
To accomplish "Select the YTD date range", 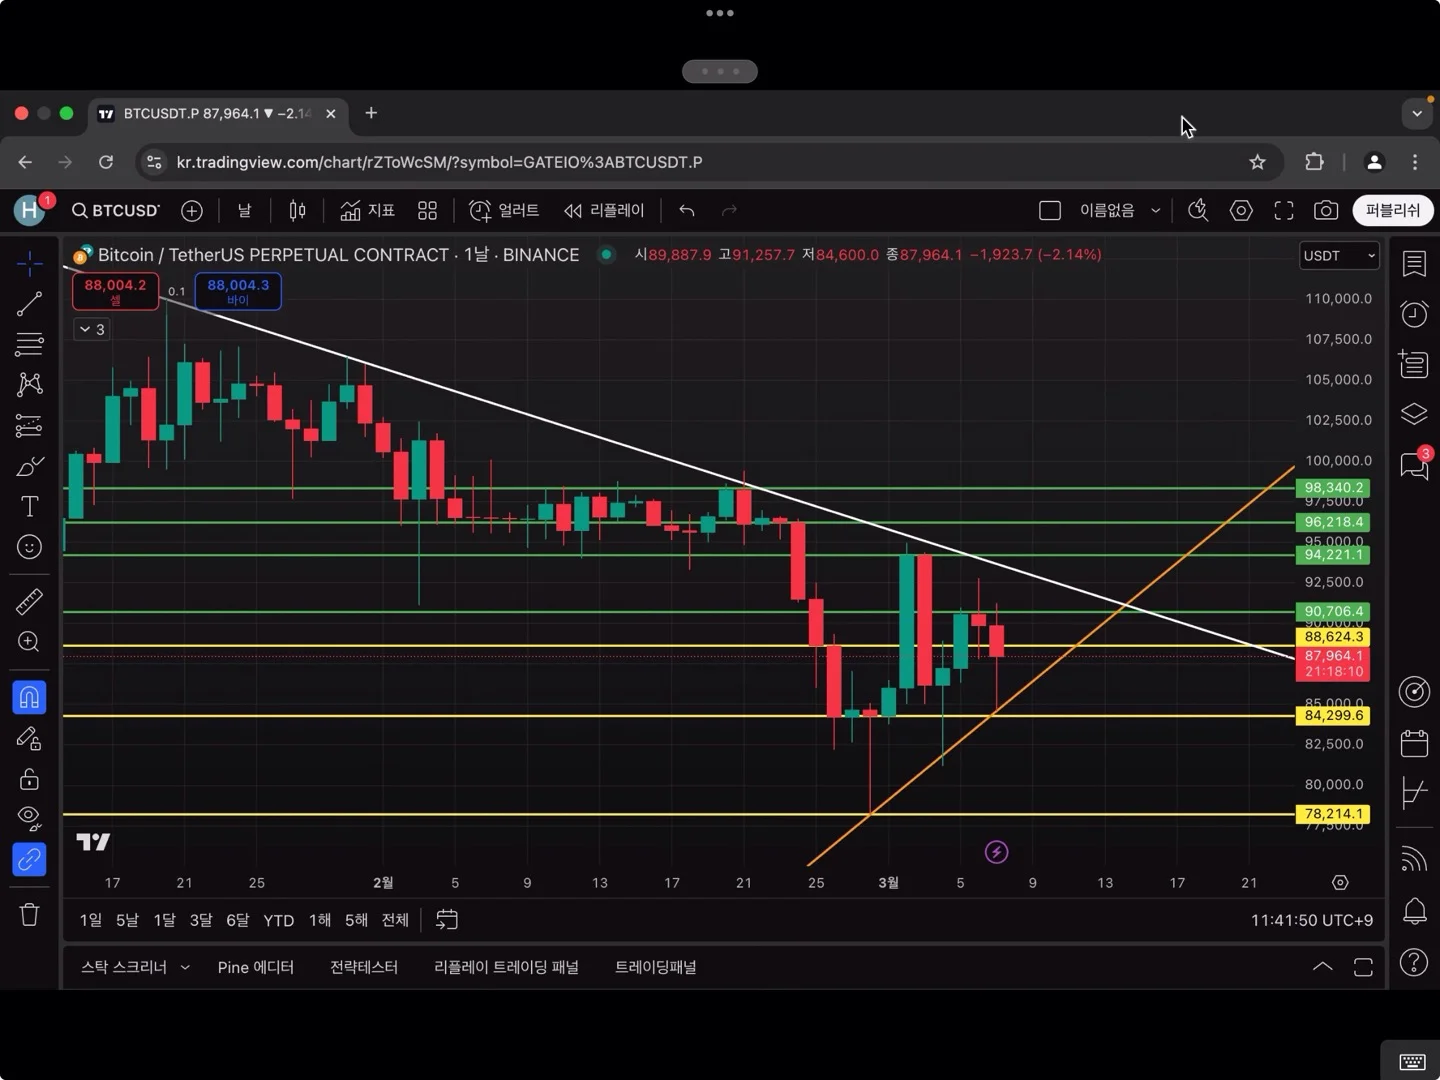I will pyautogui.click(x=278, y=920).
